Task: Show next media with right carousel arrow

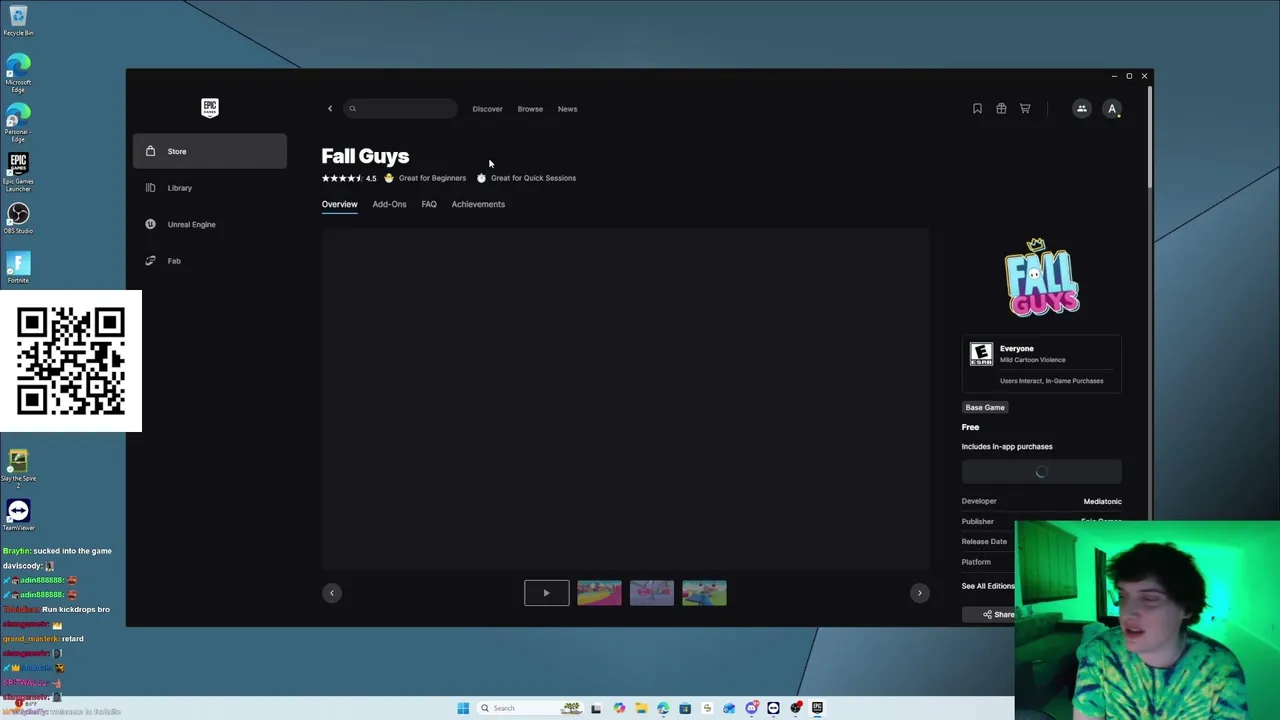Action: 920,593
